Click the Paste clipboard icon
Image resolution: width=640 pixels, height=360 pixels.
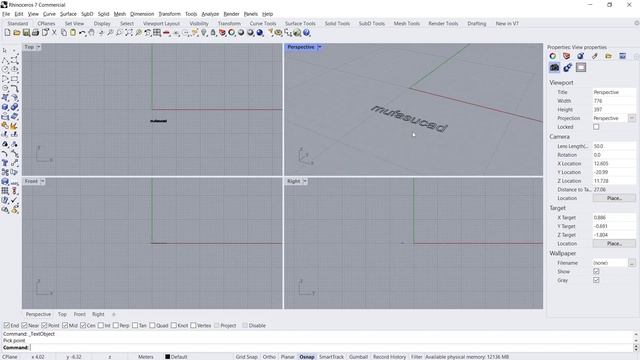click(73, 33)
